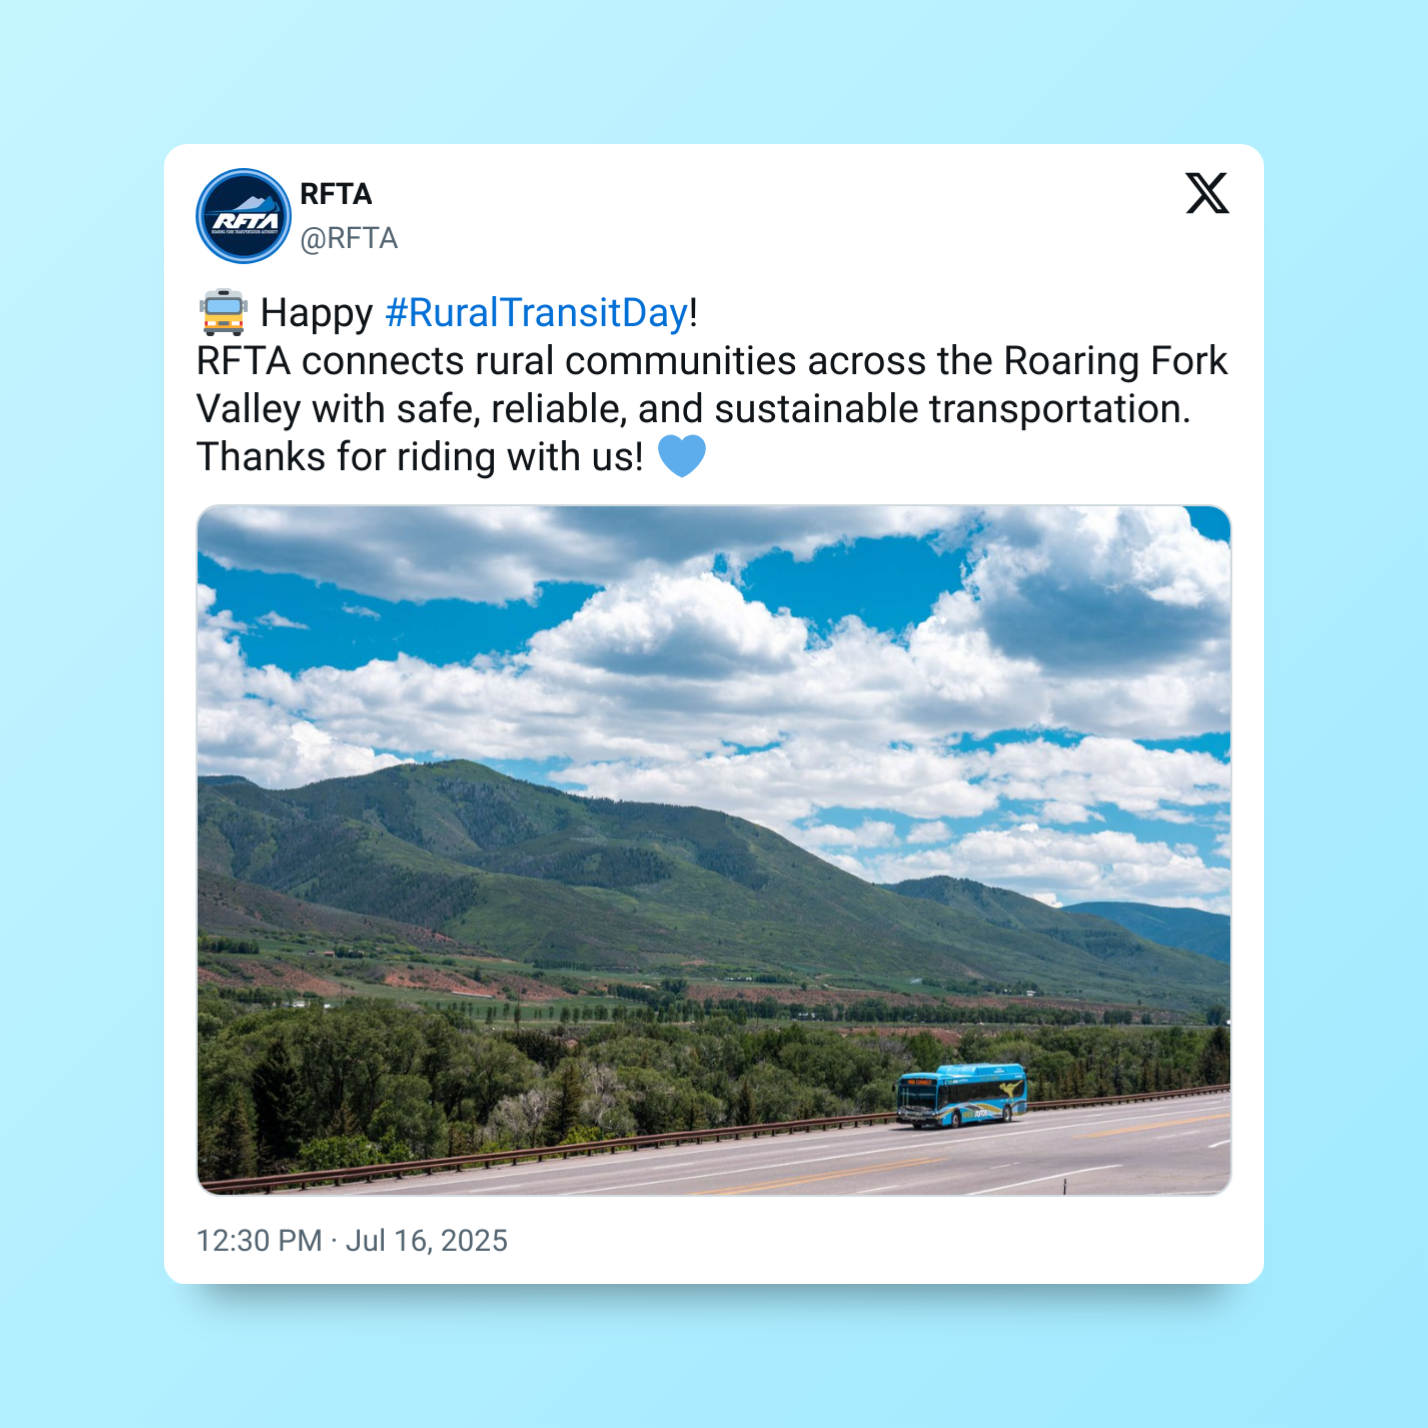The width and height of the screenshot is (1428, 1428).
Task: Select the blue bus in the photo
Action: (962, 1096)
